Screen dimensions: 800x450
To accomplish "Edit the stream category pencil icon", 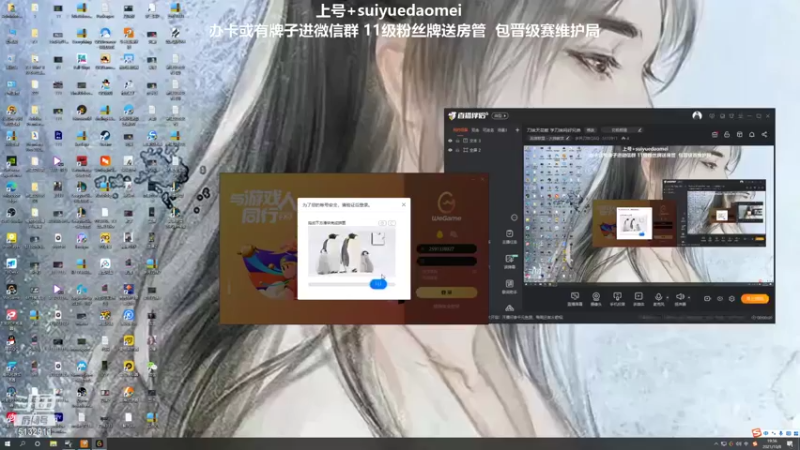I will click(x=567, y=138).
